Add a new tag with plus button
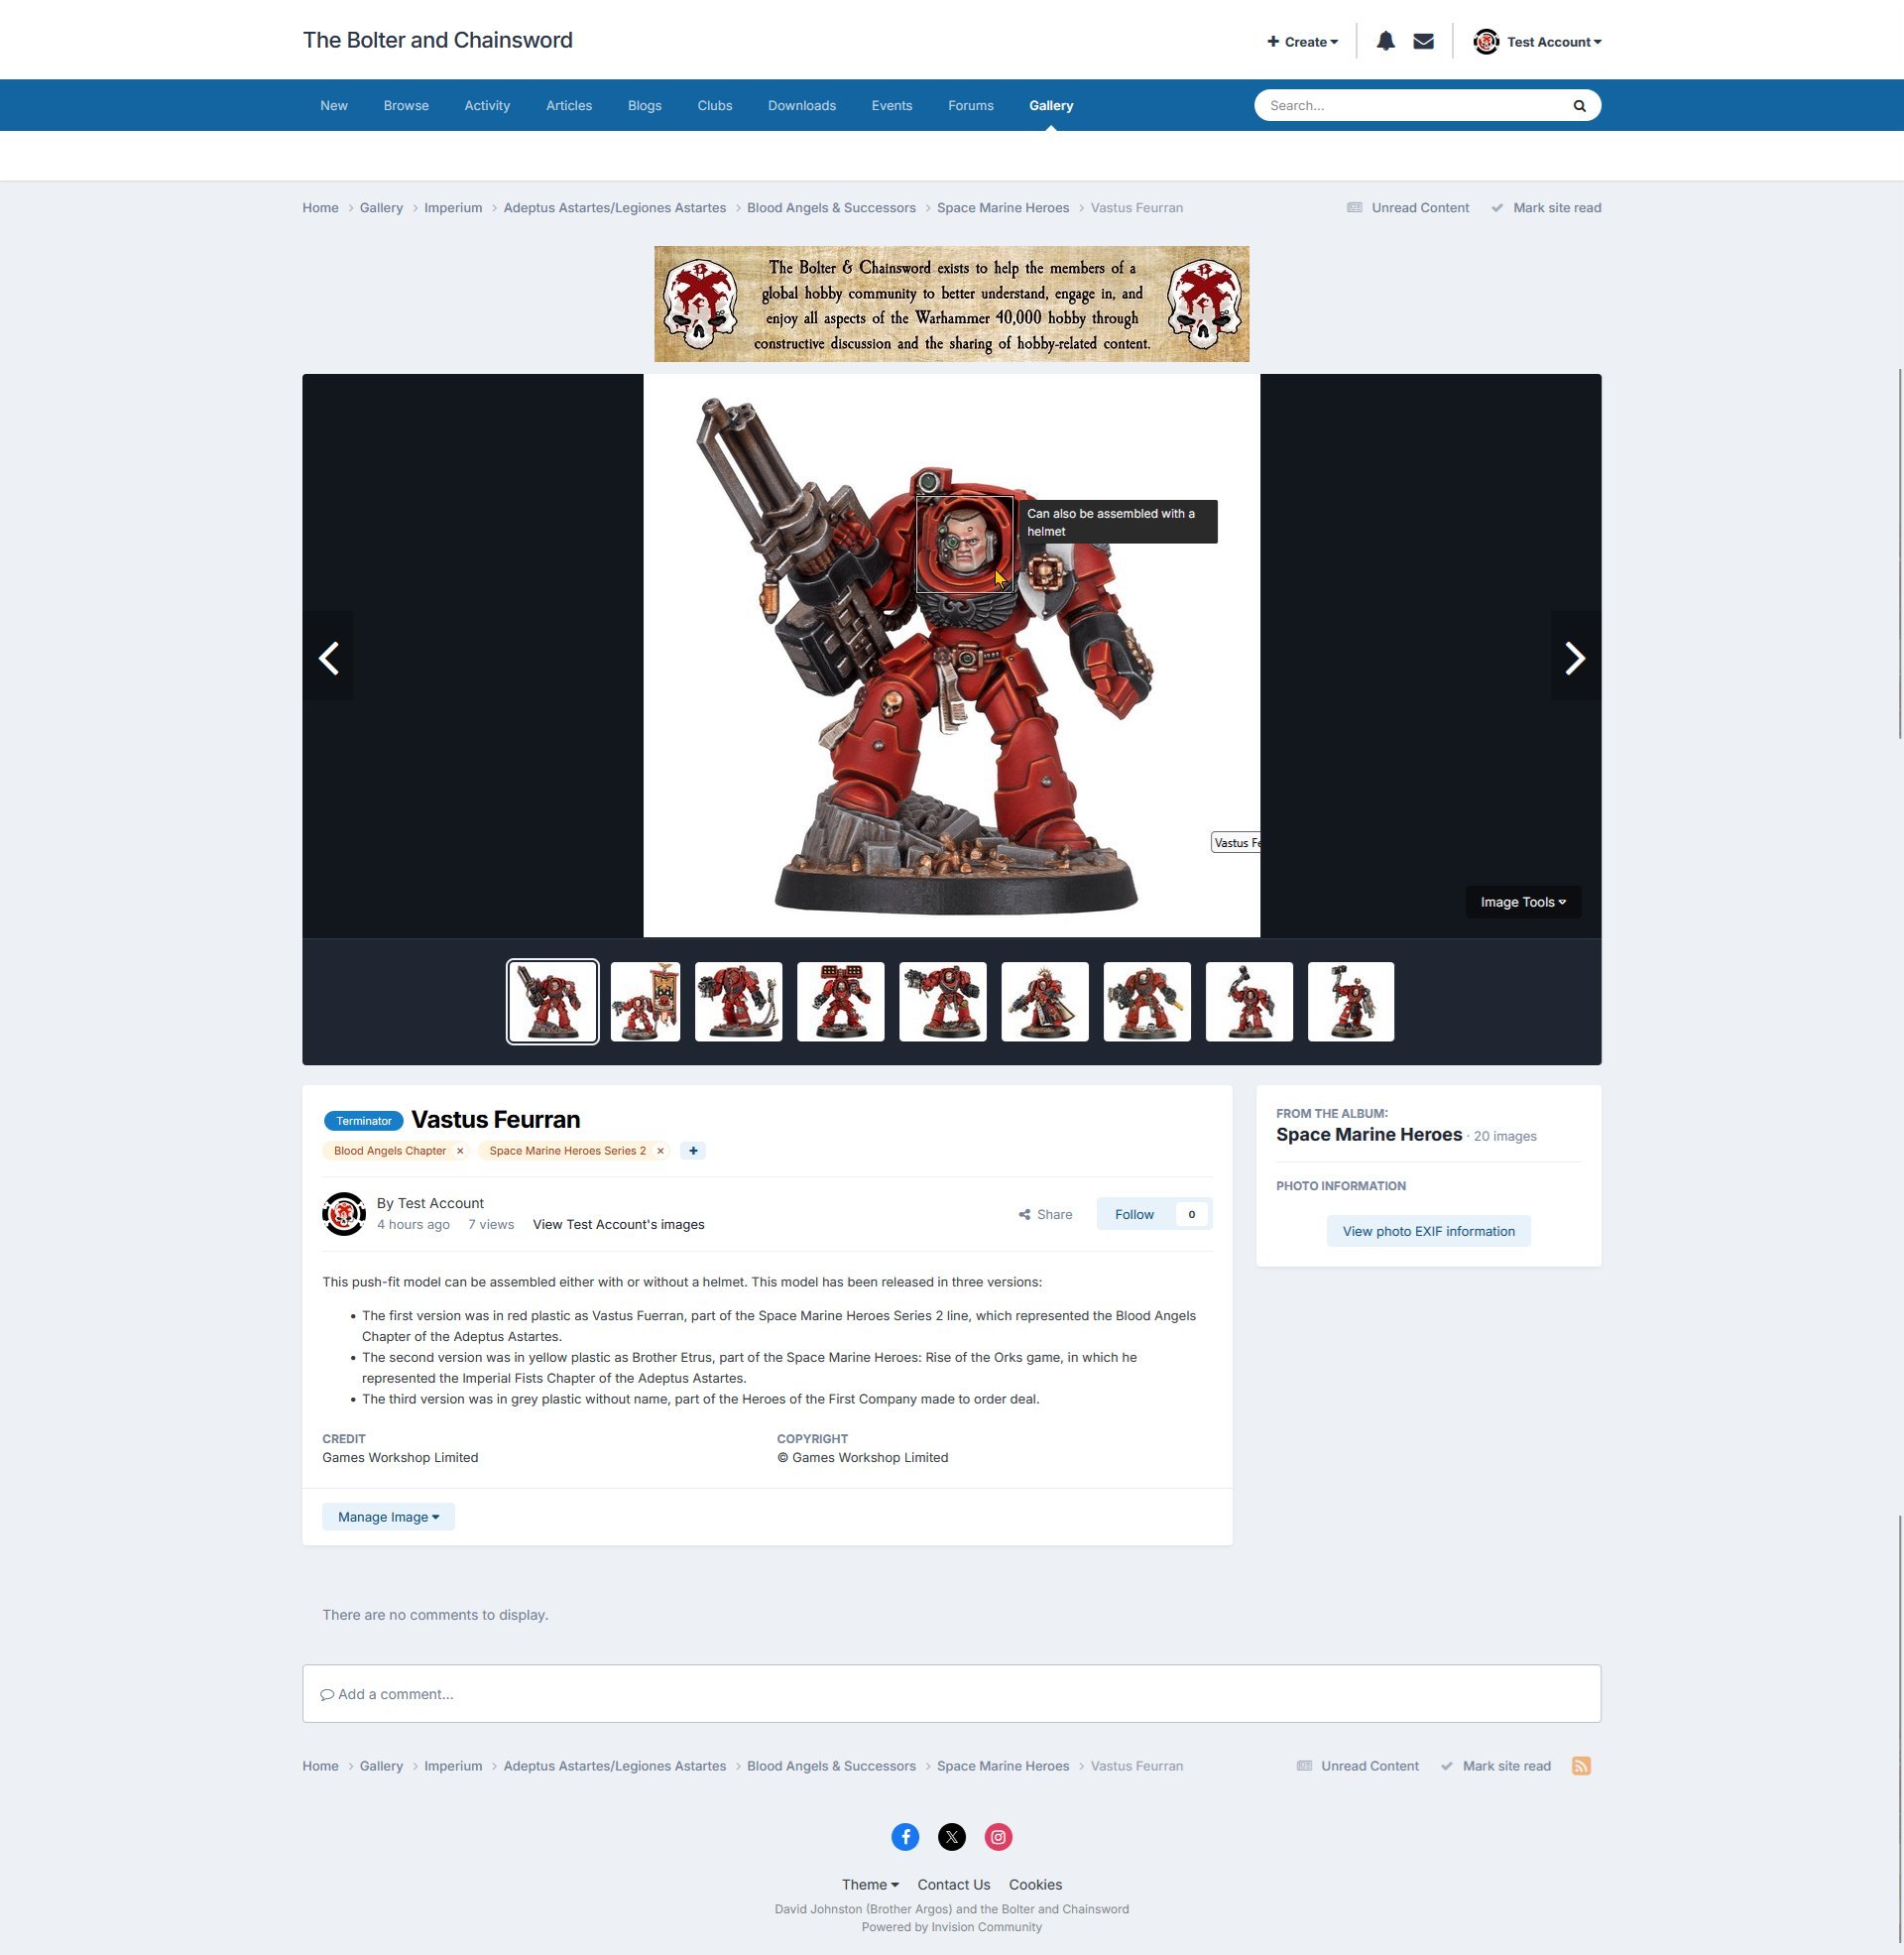Viewport: 1904px width, 1955px height. [x=693, y=1151]
